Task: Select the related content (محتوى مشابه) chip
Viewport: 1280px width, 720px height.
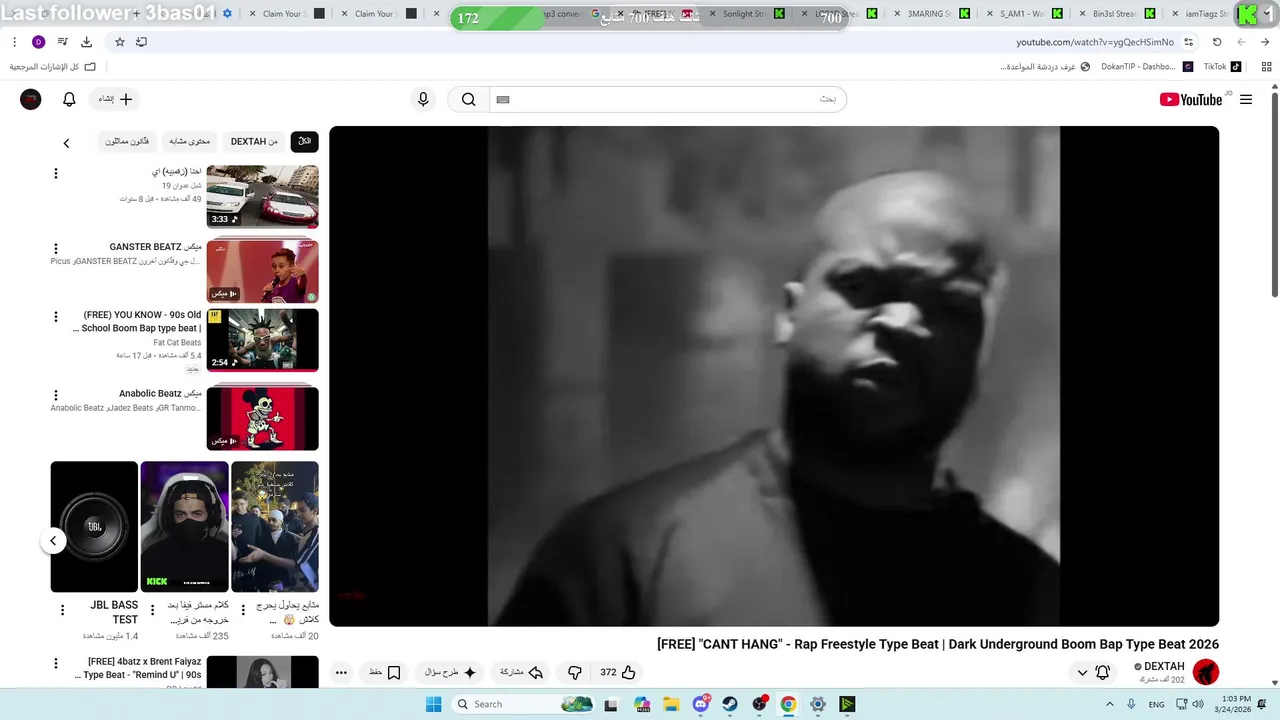Action: [x=189, y=142]
